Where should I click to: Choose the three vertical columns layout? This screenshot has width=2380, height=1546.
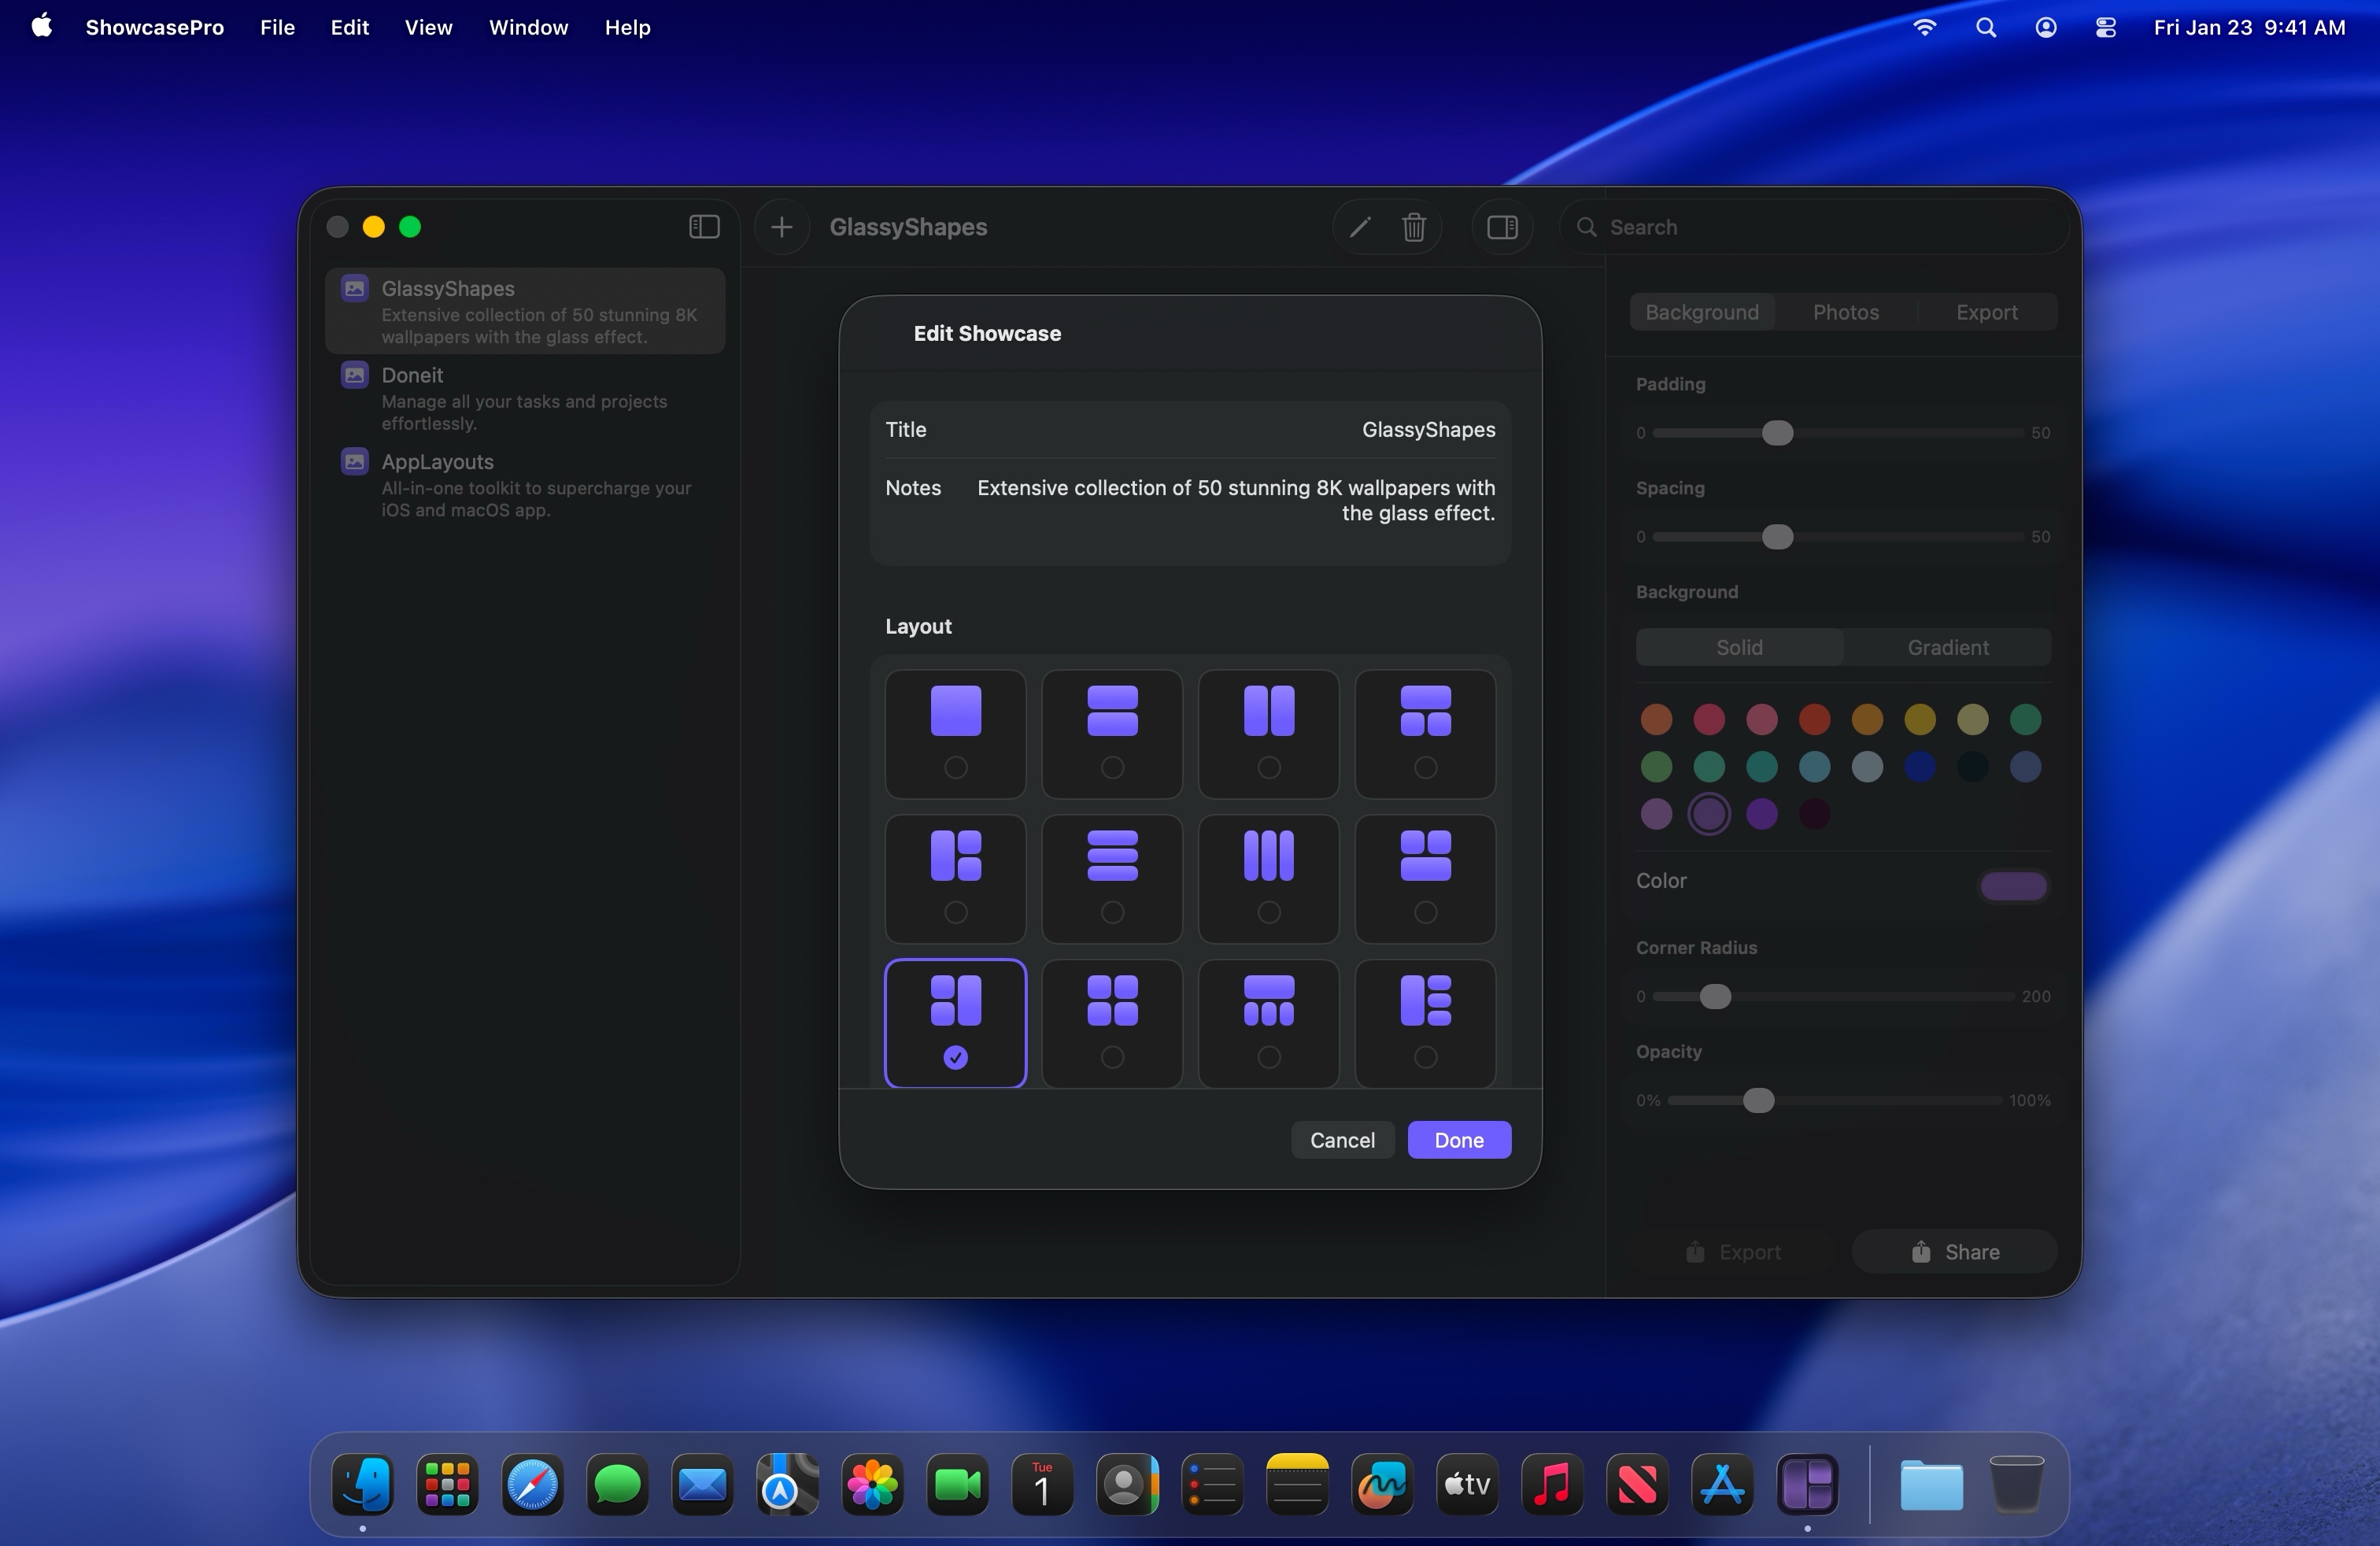(1268, 856)
